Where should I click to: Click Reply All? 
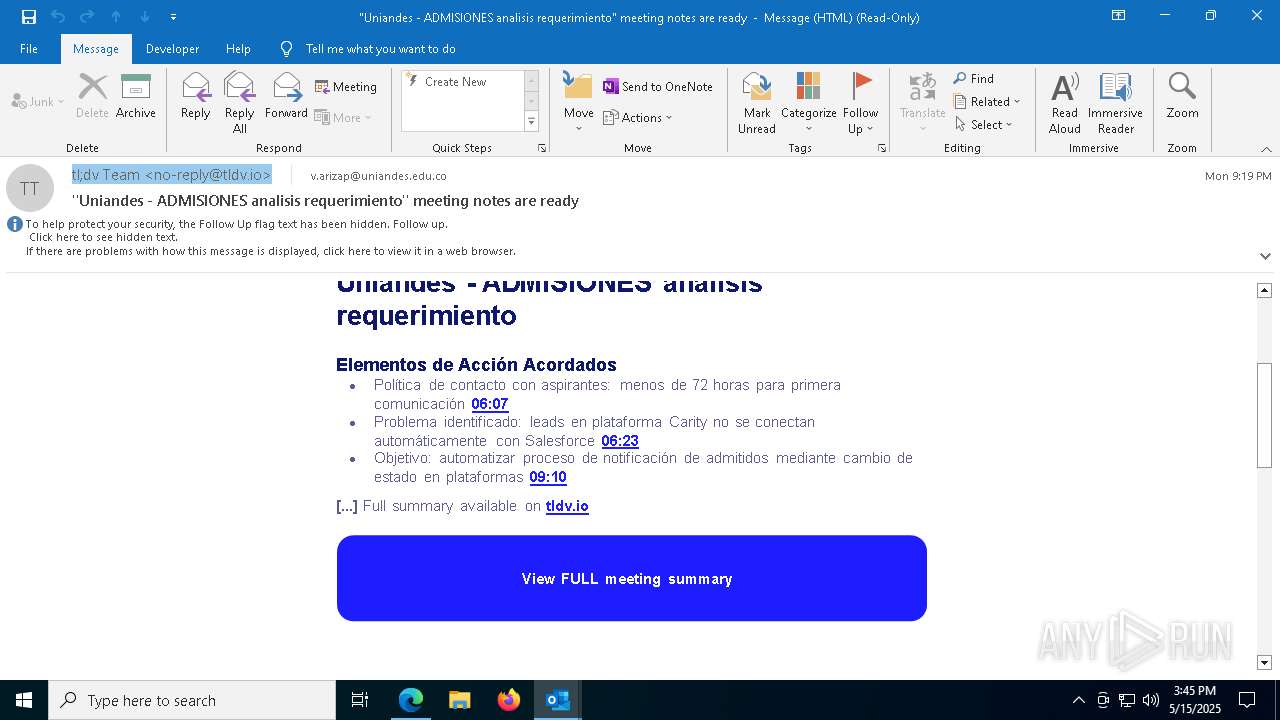coord(240,103)
